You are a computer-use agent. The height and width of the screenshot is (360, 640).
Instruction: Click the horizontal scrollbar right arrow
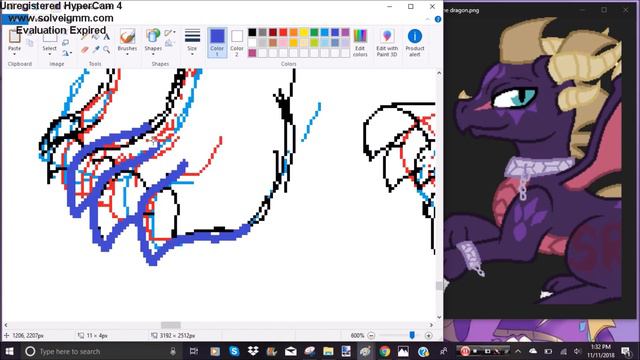tap(431, 325)
